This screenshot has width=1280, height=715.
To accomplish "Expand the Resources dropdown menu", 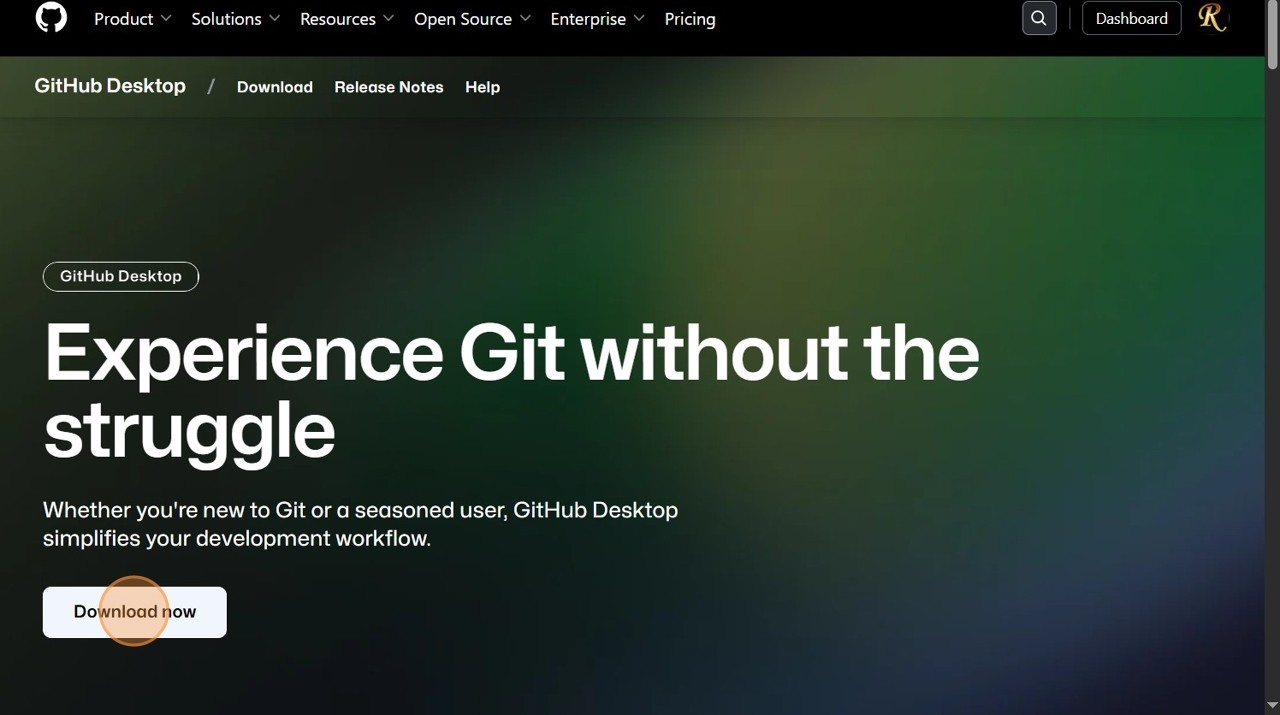I will click(x=347, y=19).
